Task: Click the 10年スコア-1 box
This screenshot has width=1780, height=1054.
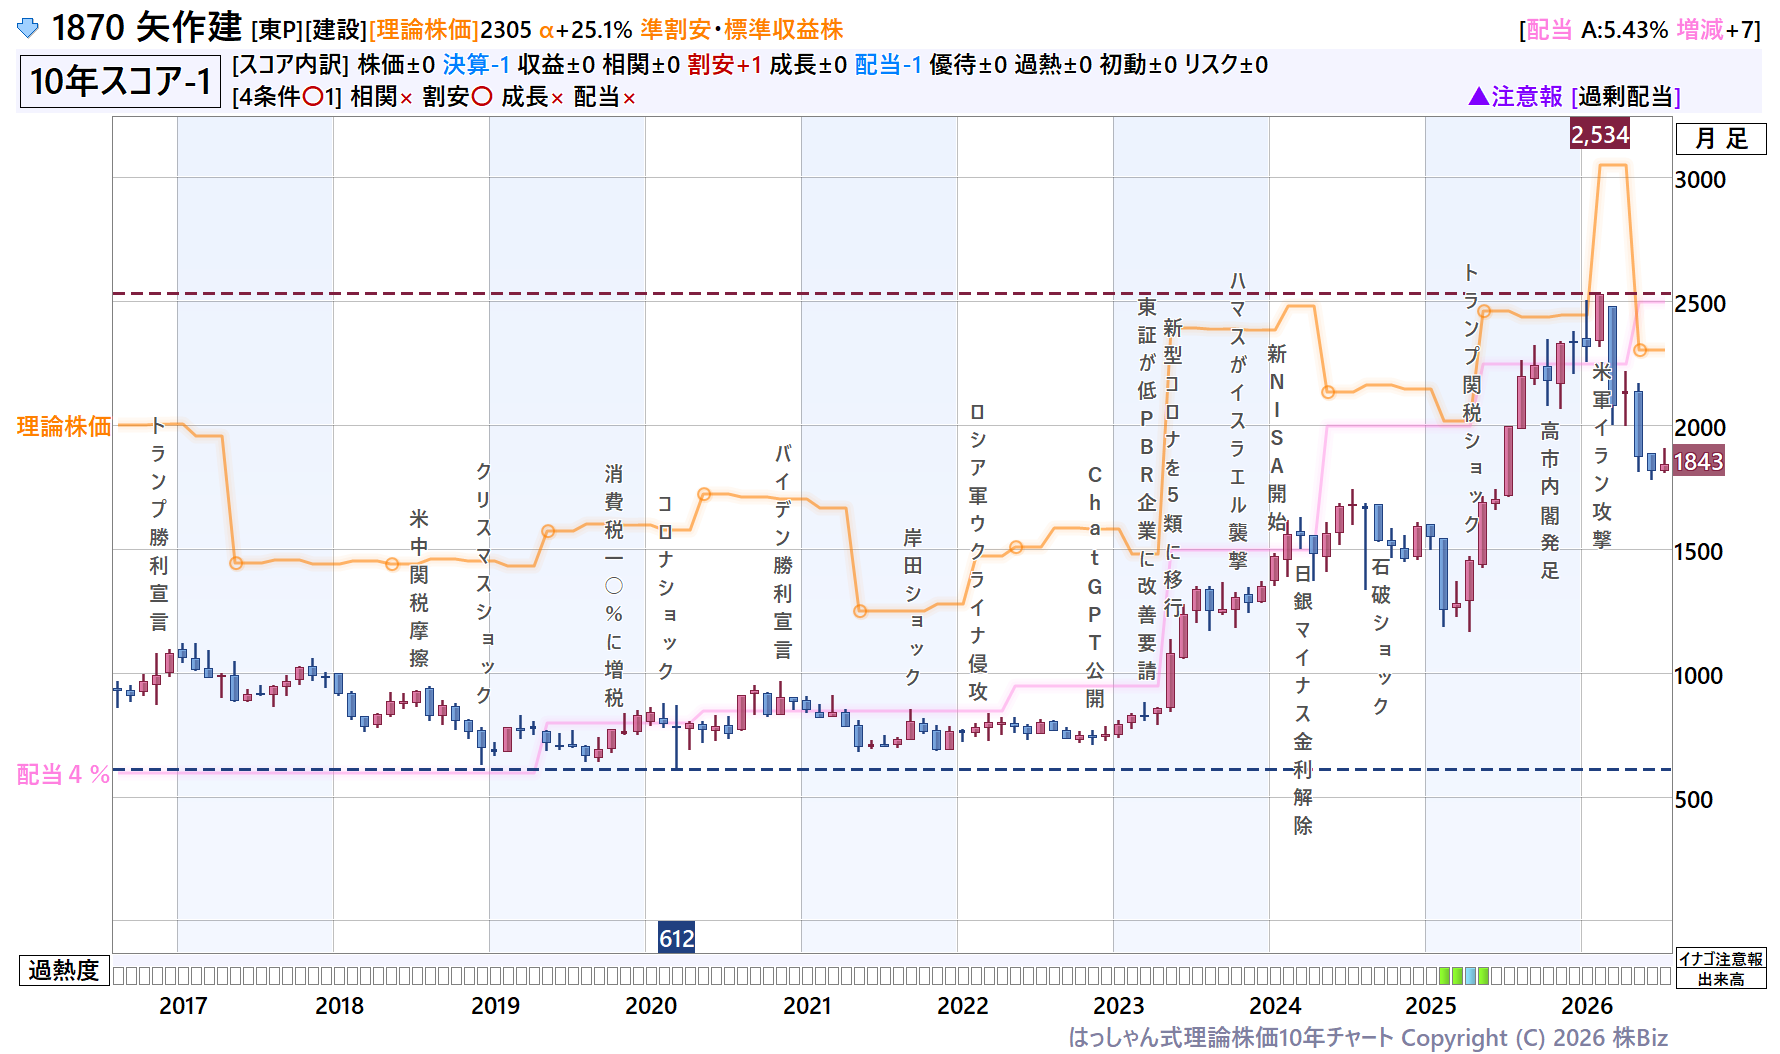Action: [120, 81]
